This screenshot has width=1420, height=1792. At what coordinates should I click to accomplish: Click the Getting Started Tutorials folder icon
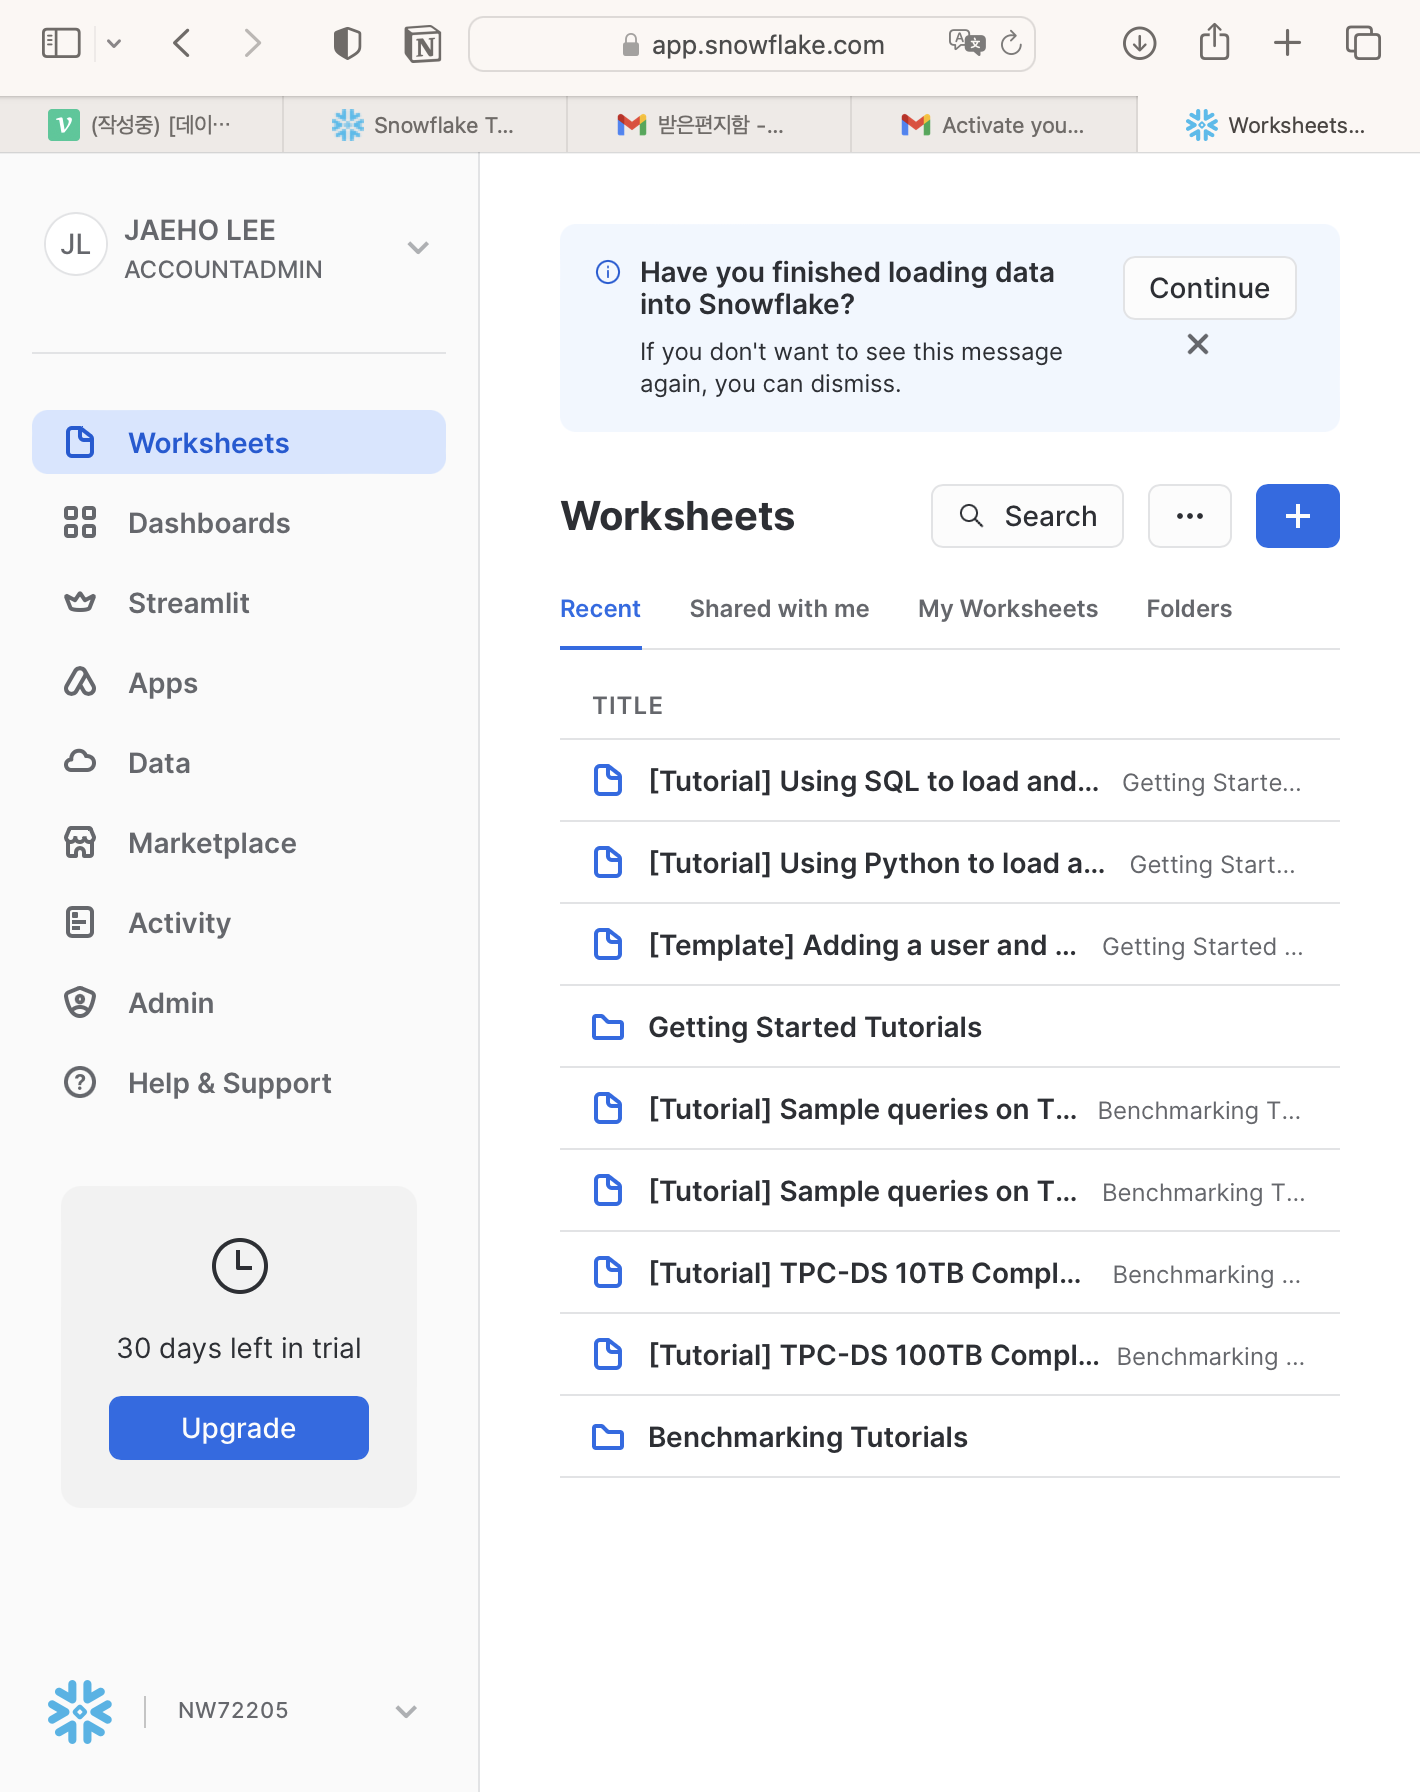(608, 1027)
